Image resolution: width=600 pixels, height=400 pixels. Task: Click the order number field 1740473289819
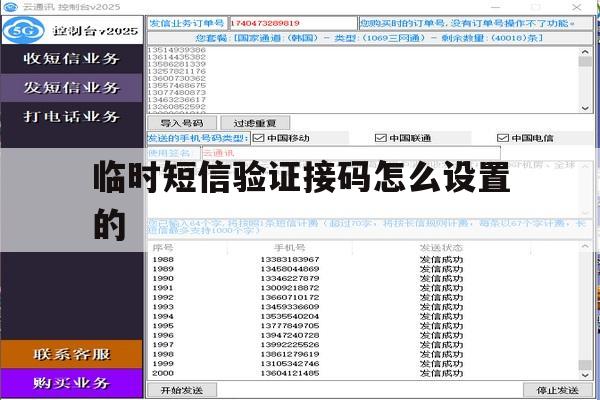click(x=293, y=23)
